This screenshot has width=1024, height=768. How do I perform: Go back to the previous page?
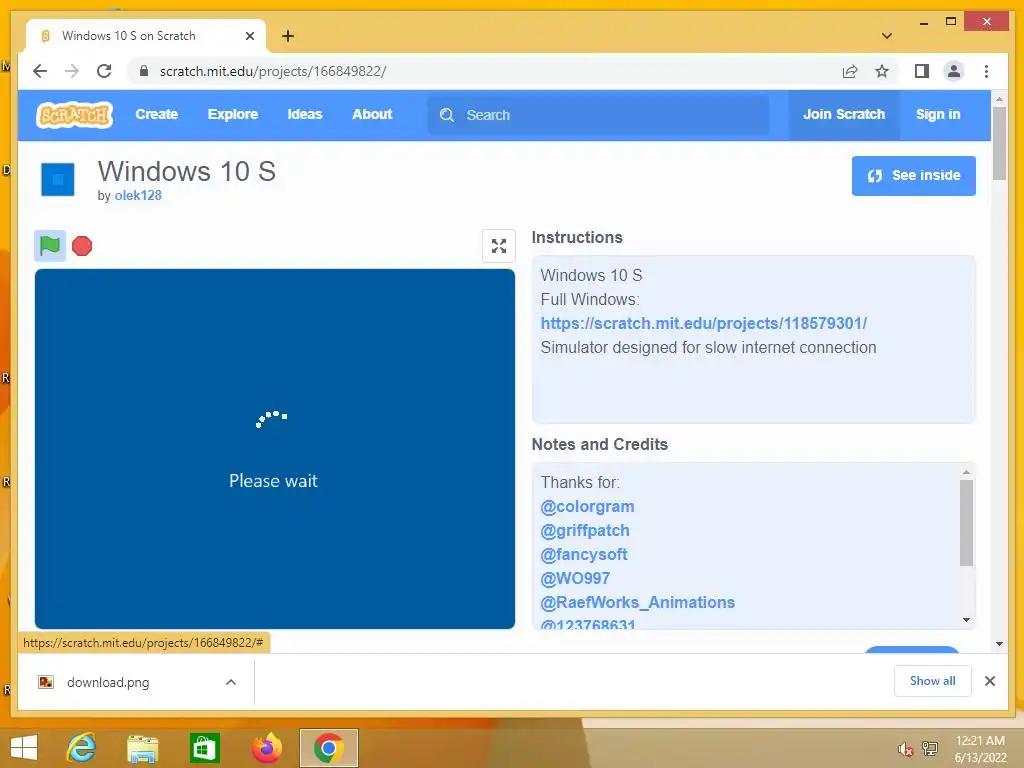coord(40,71)
